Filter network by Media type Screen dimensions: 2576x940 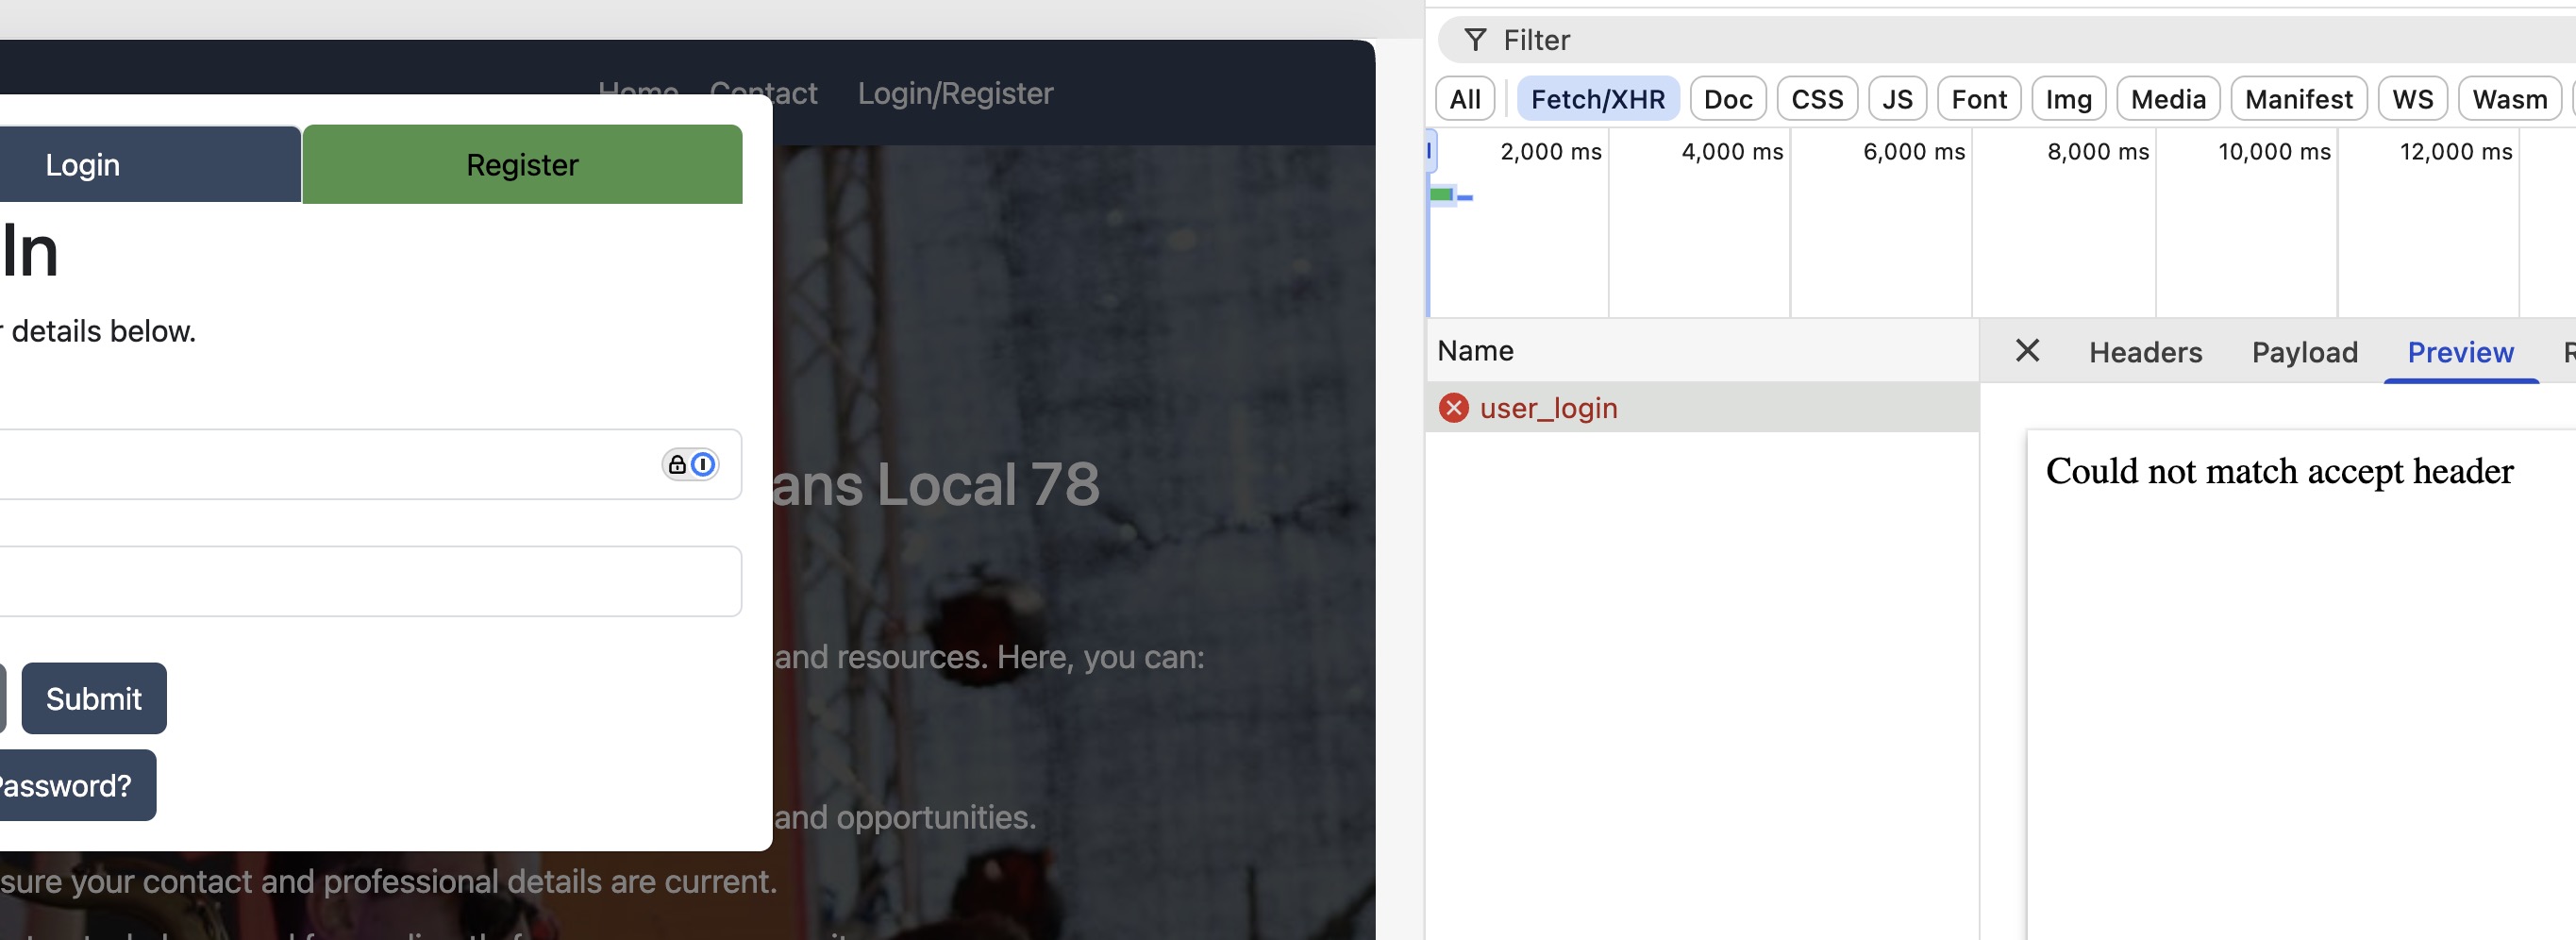point(2167,99)
